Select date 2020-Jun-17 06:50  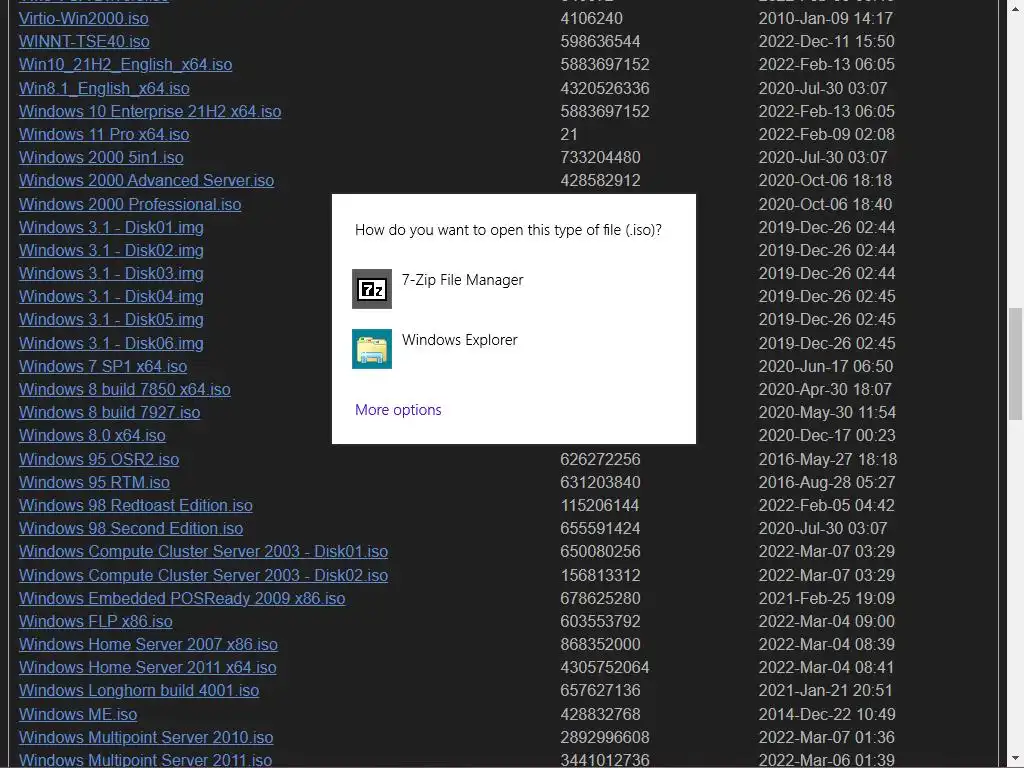point(825,366)
